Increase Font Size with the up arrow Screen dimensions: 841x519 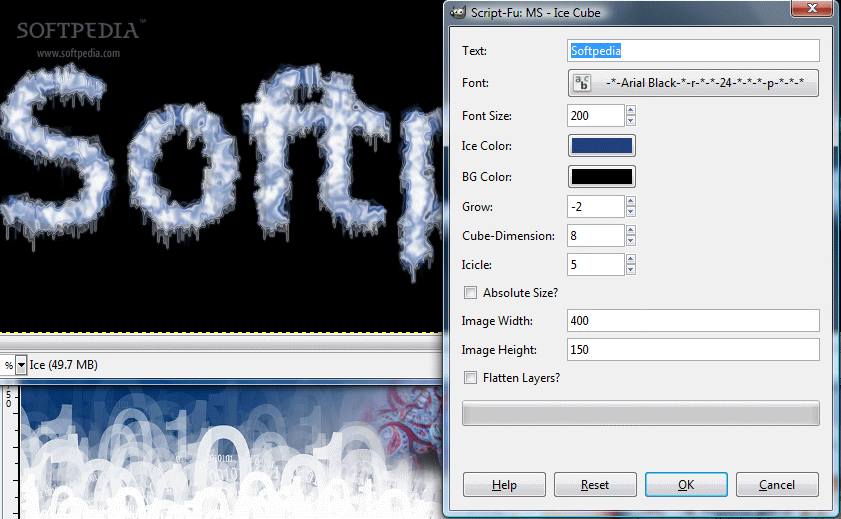click(x=631, y=110)
